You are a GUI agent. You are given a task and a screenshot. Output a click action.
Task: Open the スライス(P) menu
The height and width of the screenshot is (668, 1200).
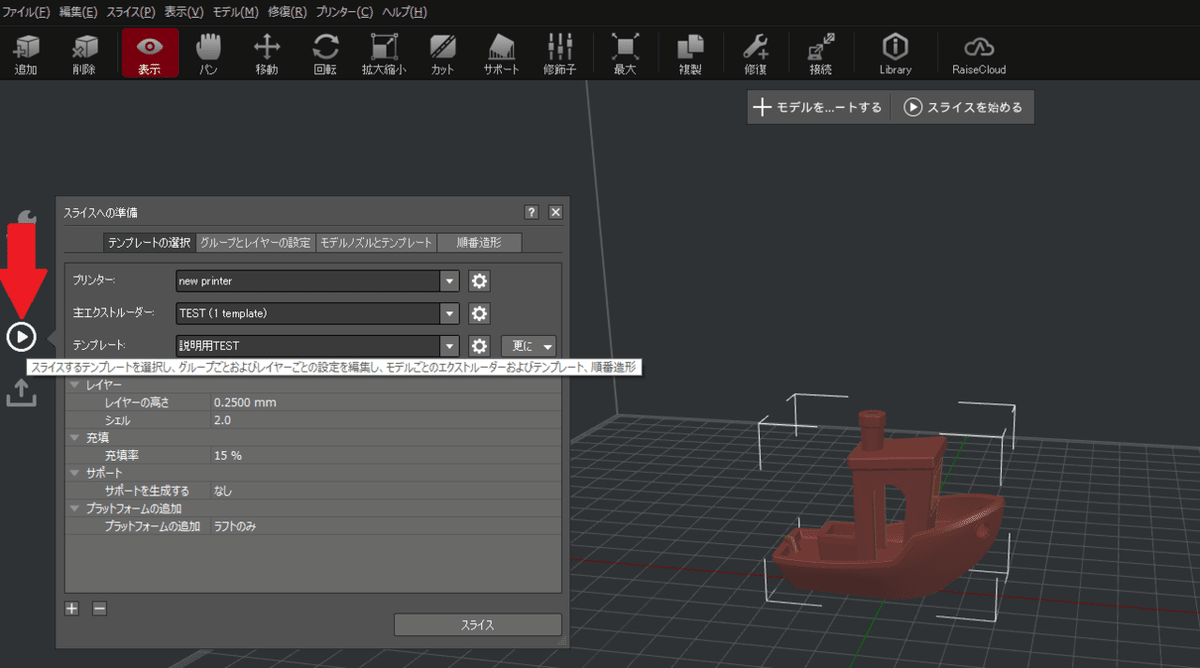click(131, 12)
